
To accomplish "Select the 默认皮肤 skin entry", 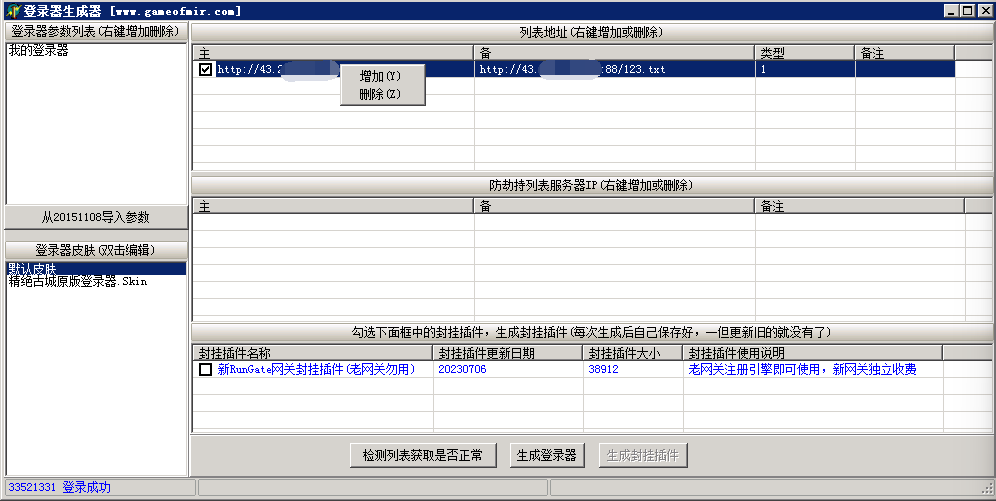I will click(x=96, y=269).
